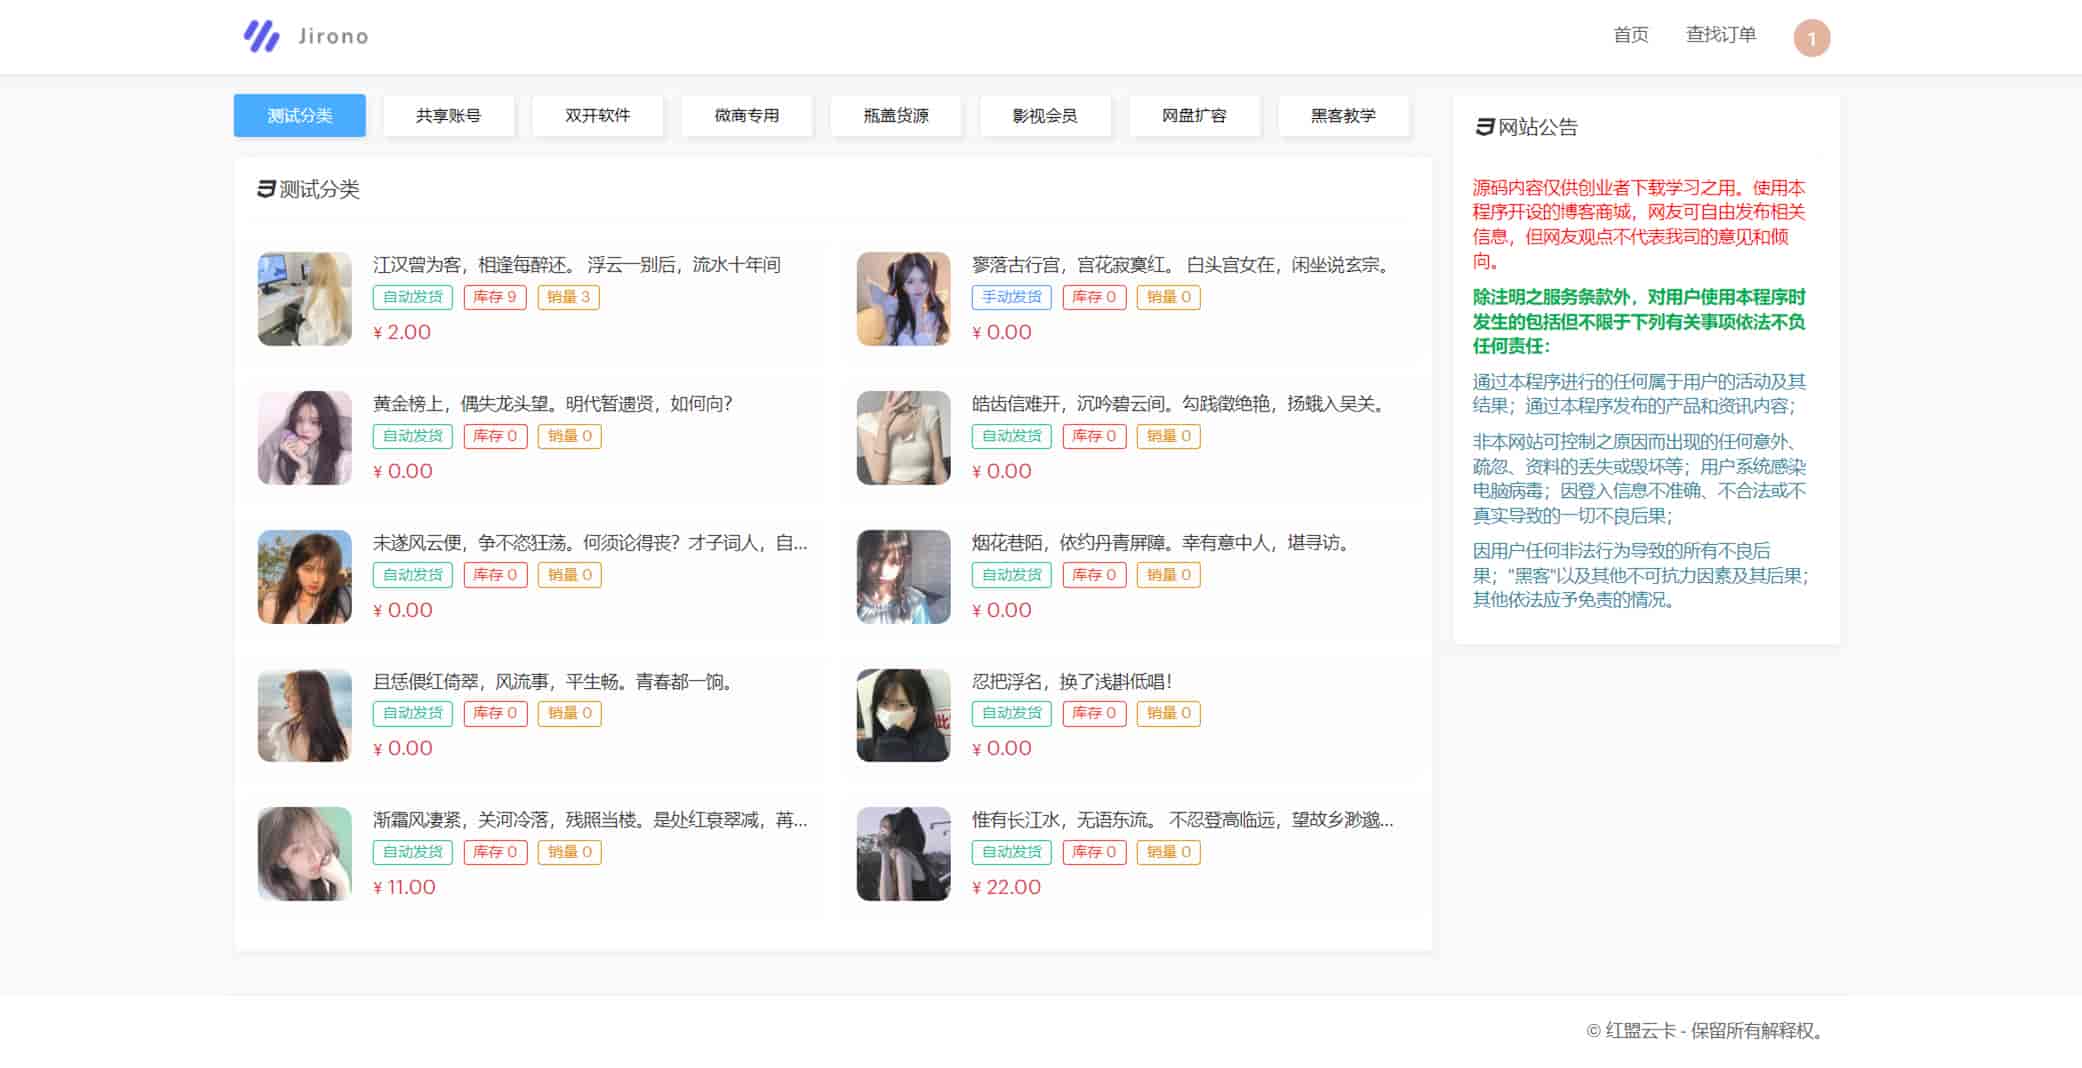Click the notice paragraph starting 非本网站可控制
The width and height of the screenshot is (2082, 1068).
point(1639,478)
